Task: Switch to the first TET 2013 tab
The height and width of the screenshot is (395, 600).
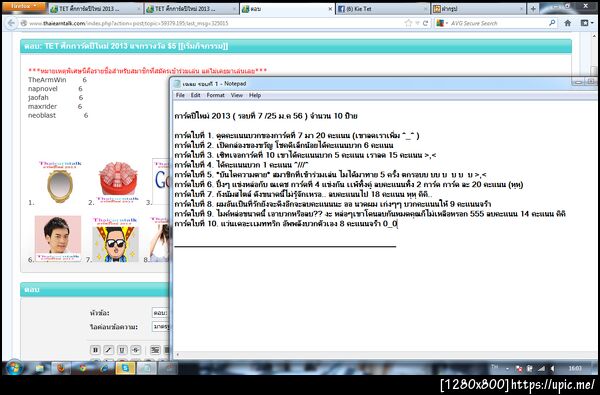Action: coord(96,8)
